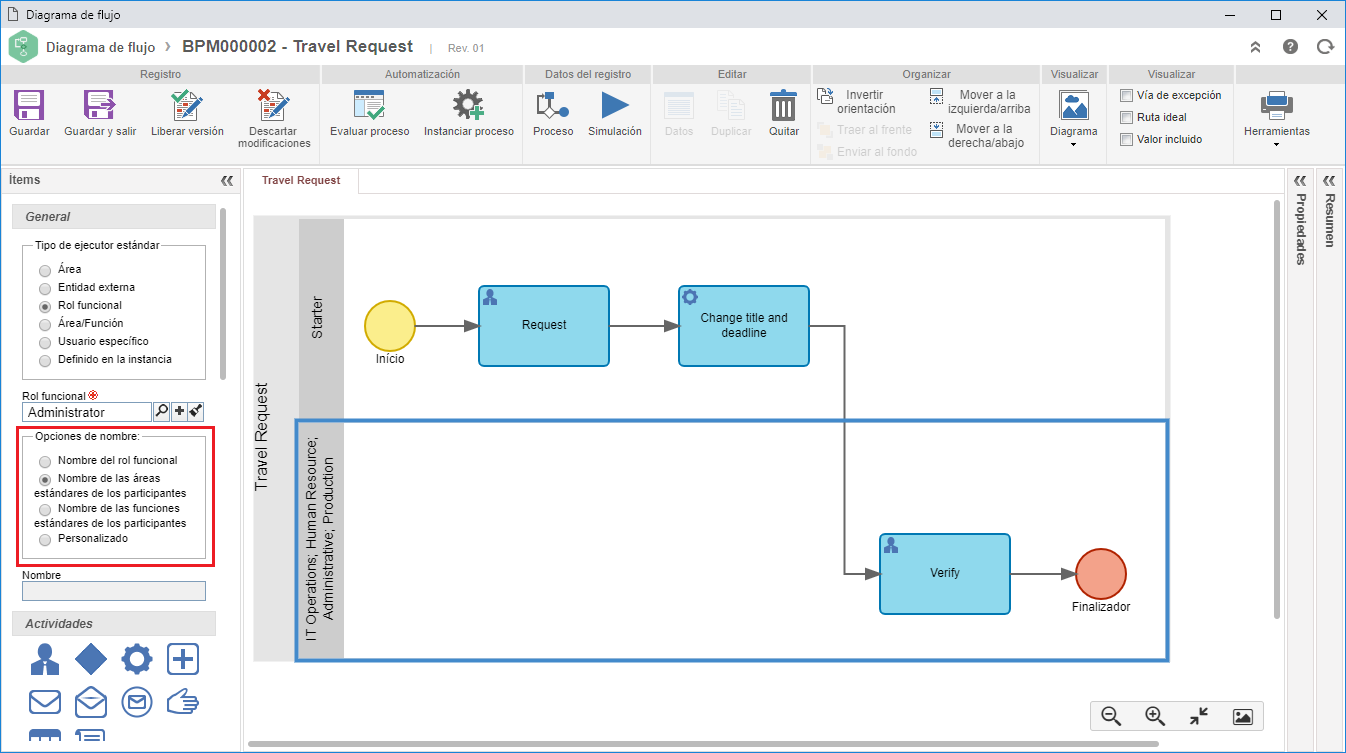Click the Liberar versión icon

pos(187,105)
